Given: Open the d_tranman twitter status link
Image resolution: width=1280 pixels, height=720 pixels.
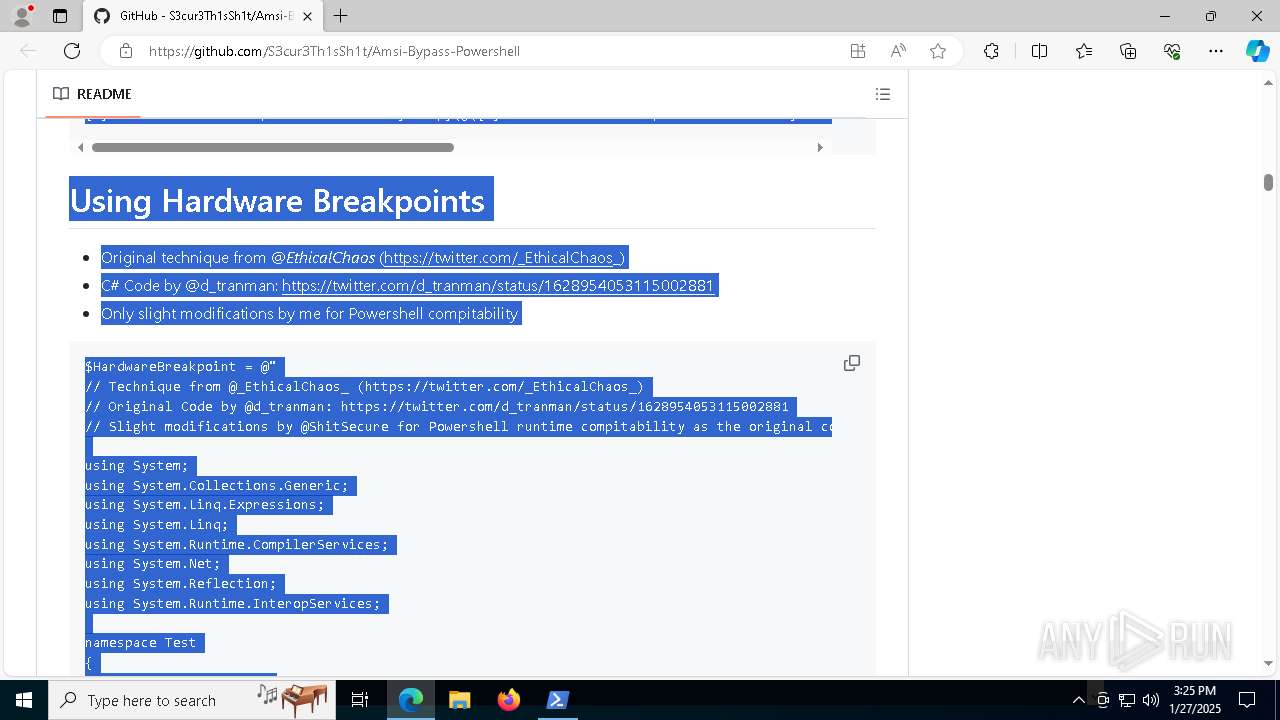Looking at the screenshot, I should [x=498, y=286].
